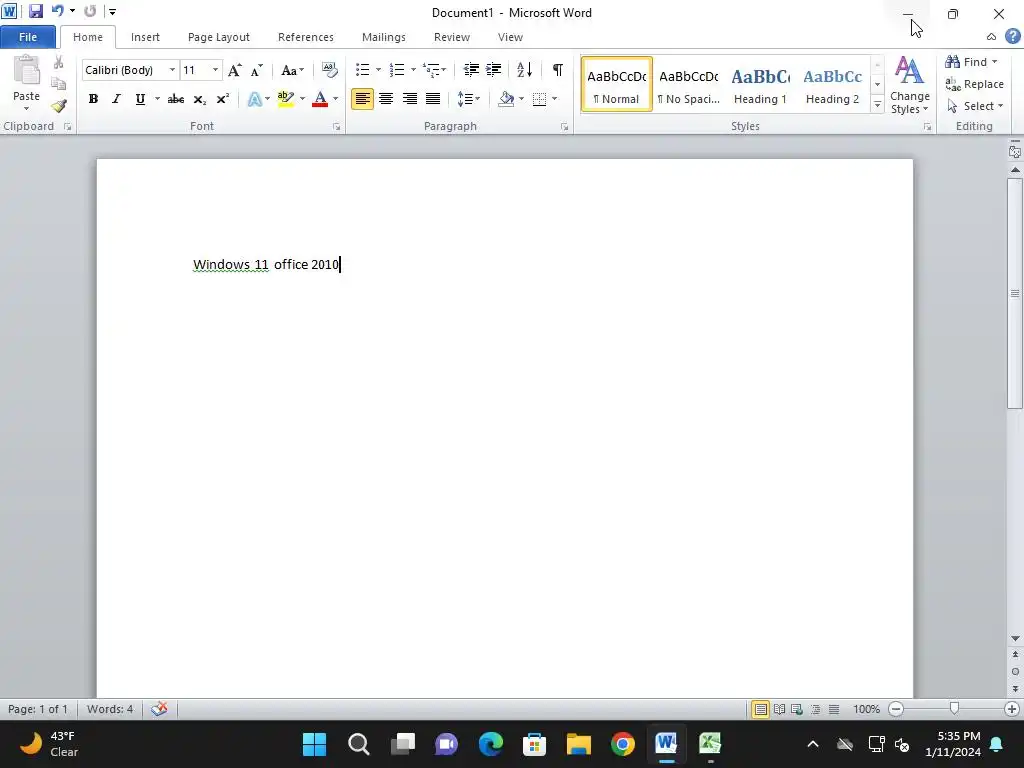Increase the paragraph indent
This screenshot has width=1024, height=768.
pyautogui.click(x=494, y=70)
